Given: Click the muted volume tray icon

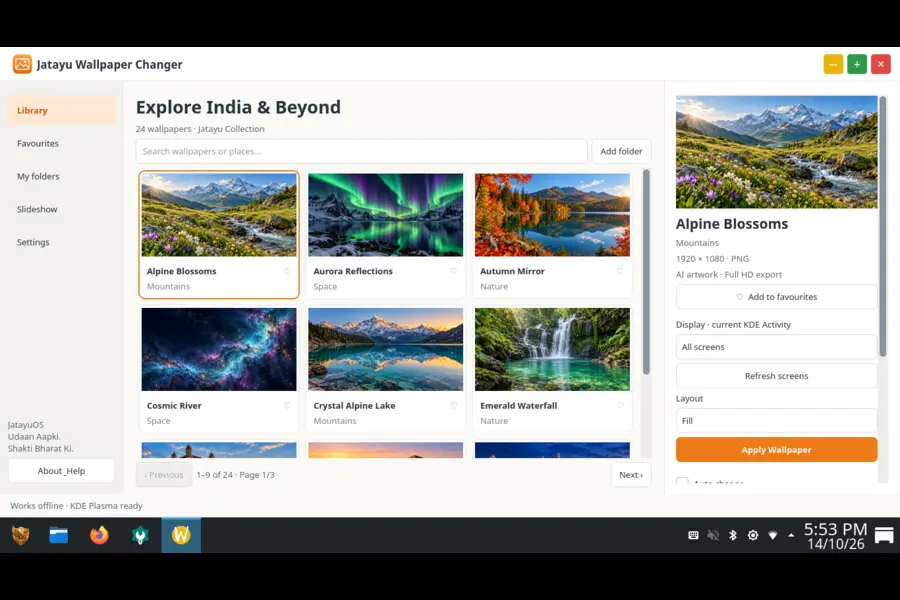Looking at the screenshot, I should (713, 535).
